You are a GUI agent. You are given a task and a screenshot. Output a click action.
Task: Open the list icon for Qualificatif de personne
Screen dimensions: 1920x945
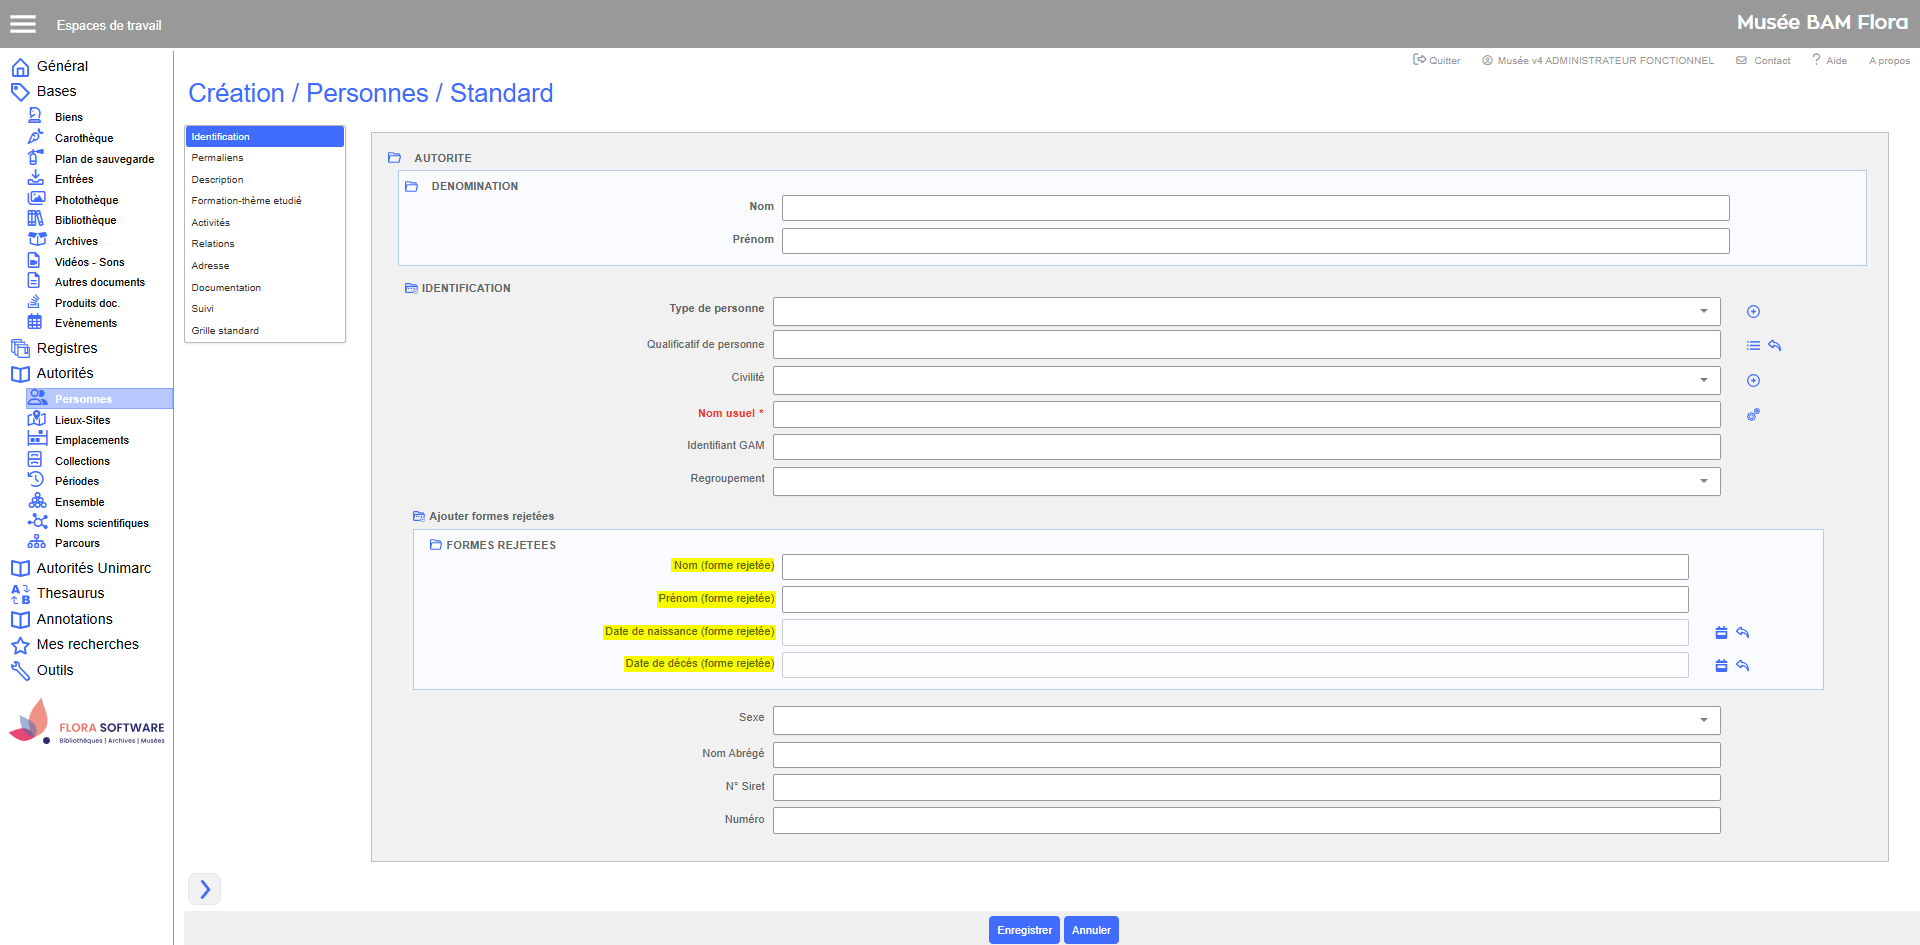[x=1753, y=346]
